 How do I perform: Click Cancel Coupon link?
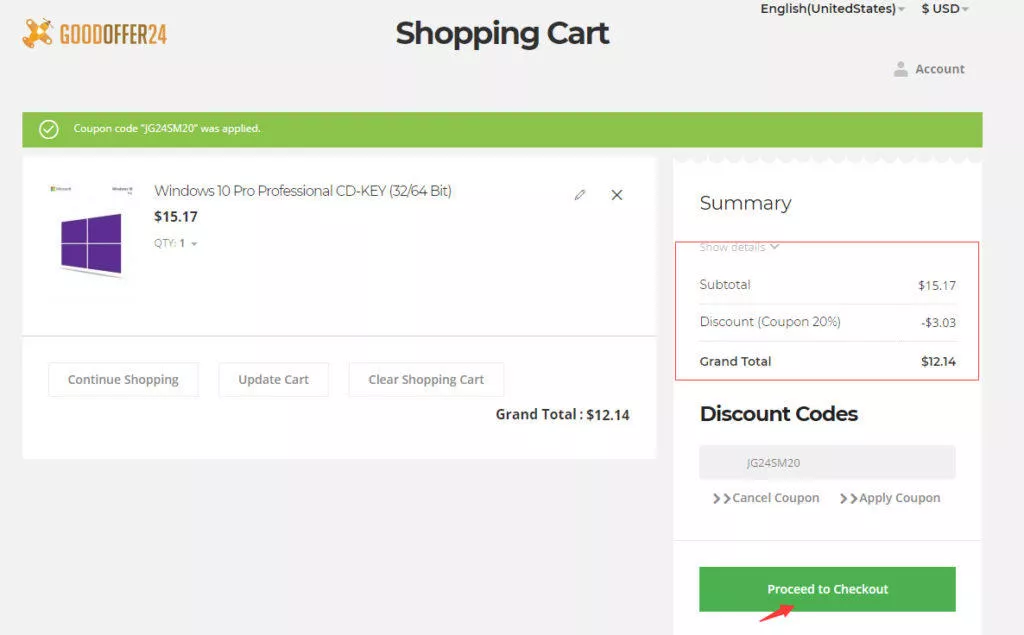click(775, 498)
